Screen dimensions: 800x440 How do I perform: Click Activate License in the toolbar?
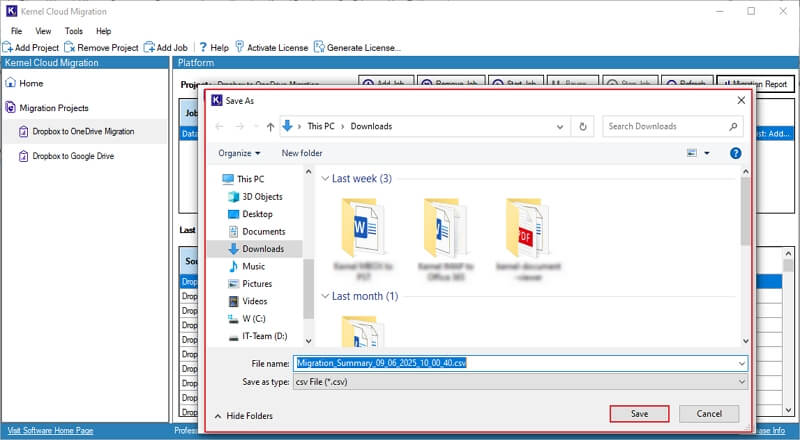pyautogui.click(x=271, y=47)
